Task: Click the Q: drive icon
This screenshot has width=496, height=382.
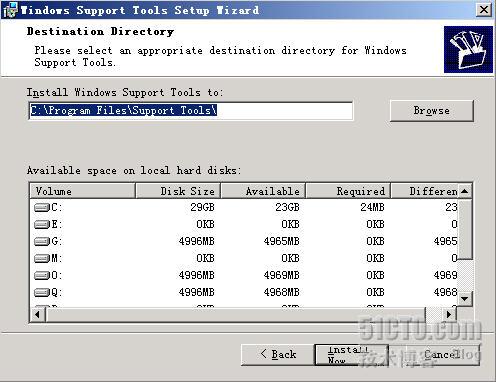Action: click(x=42, y=292)
